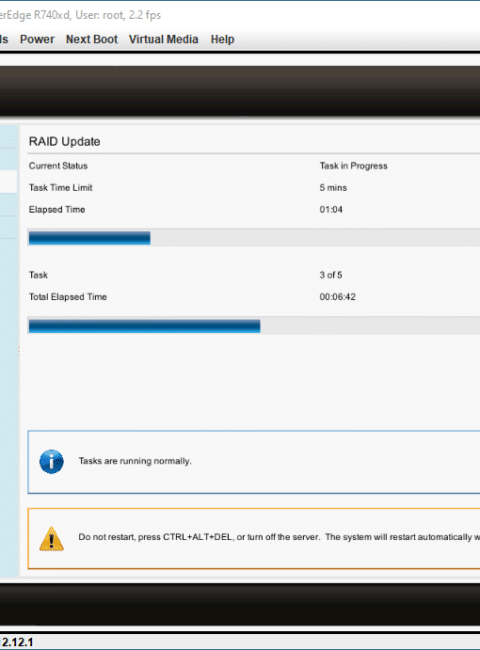
Task: Click the 5 mins value
Action: [x=333, y=188]
